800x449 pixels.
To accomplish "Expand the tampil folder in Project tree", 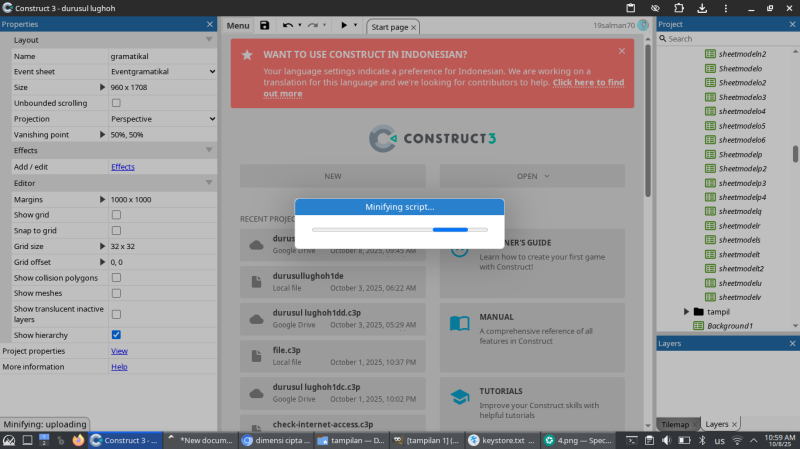I will tap(686, 312).
